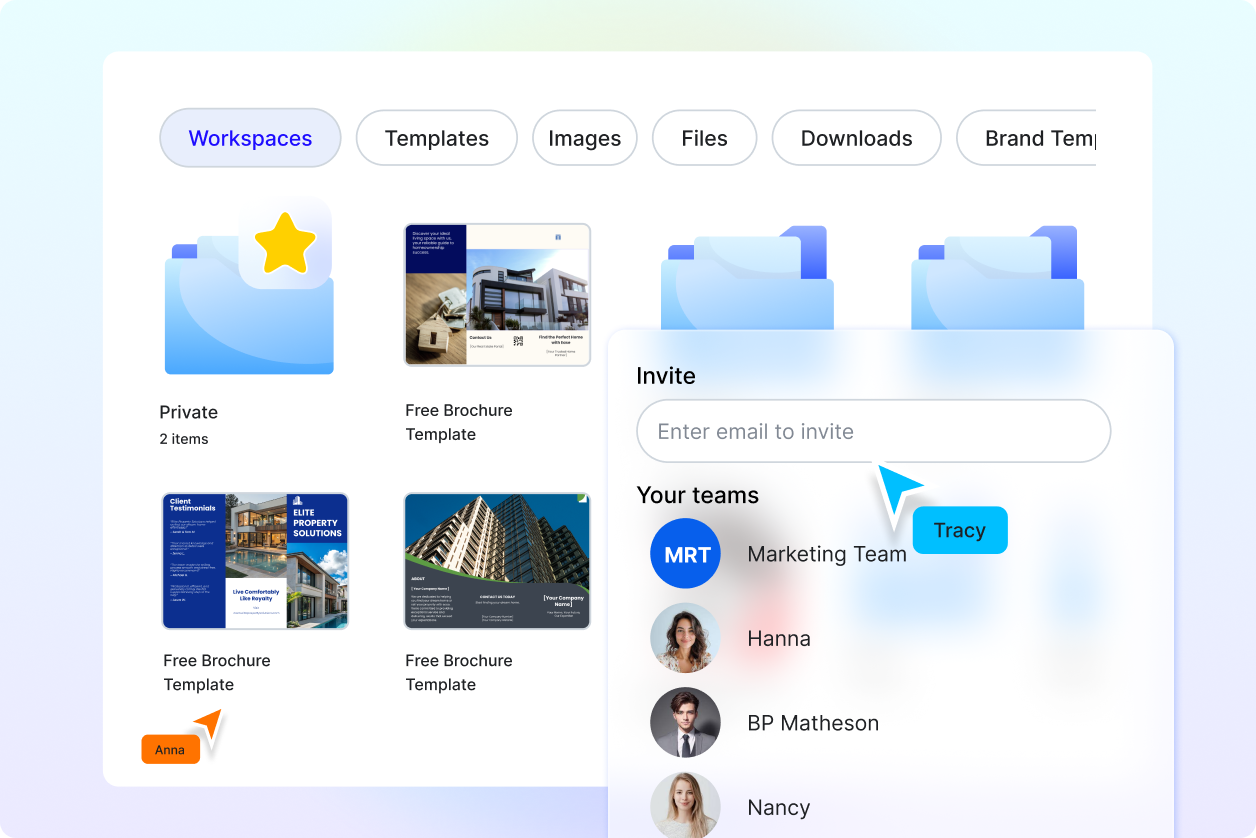Open the high-rise building brochure thumbnail
This screenshot has height=838, width=1256.
coord(497,561)
